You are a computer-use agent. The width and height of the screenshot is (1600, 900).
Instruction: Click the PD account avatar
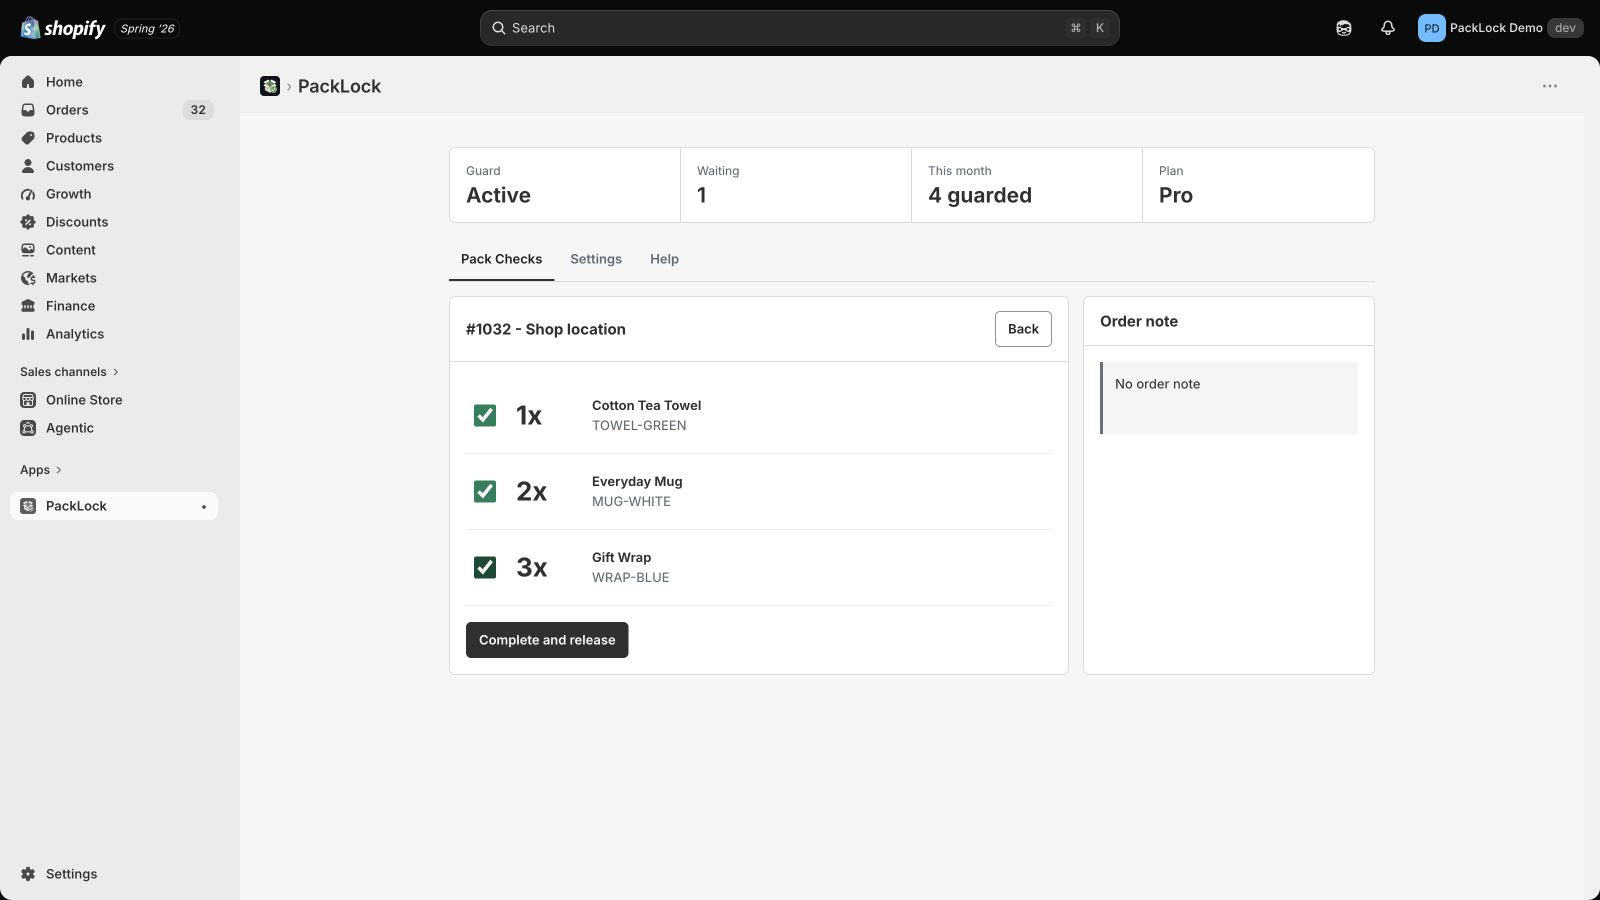click(x=1431, y=28)
